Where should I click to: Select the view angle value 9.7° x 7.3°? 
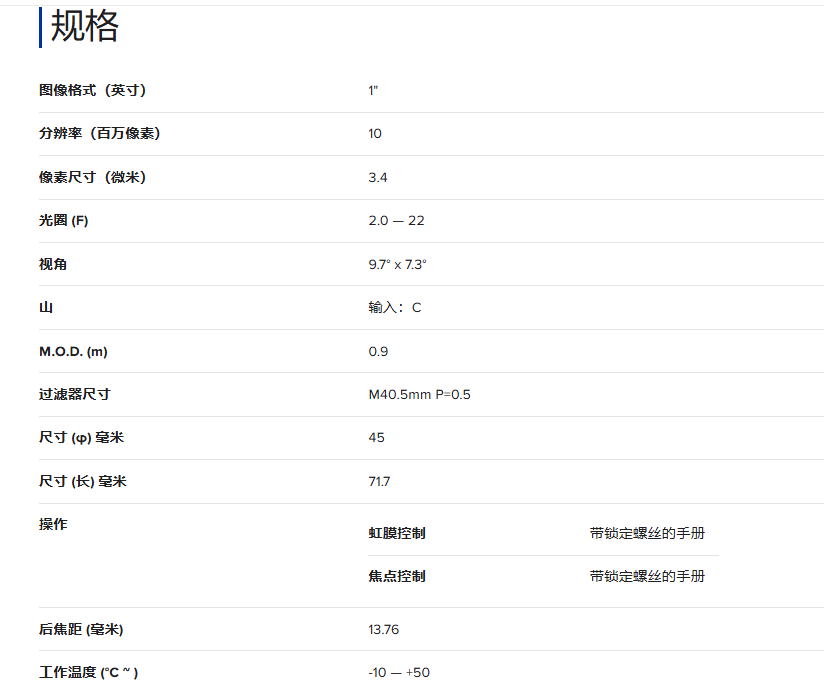pos(397,264)
